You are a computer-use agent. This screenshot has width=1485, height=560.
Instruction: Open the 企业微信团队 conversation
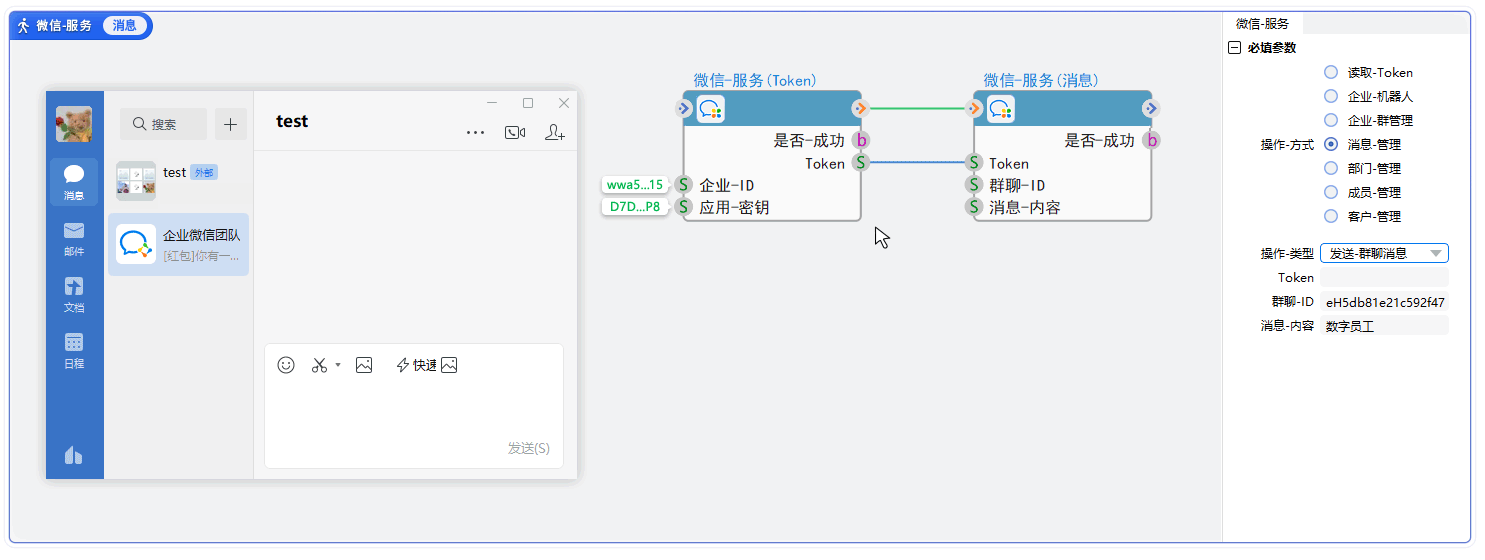point(179,245)
